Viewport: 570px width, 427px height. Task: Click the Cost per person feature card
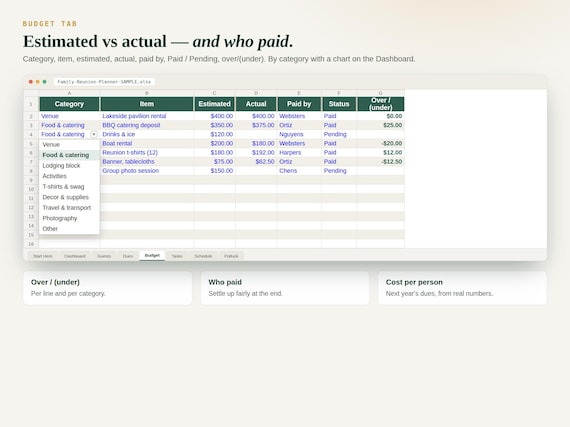coord(462,288)
